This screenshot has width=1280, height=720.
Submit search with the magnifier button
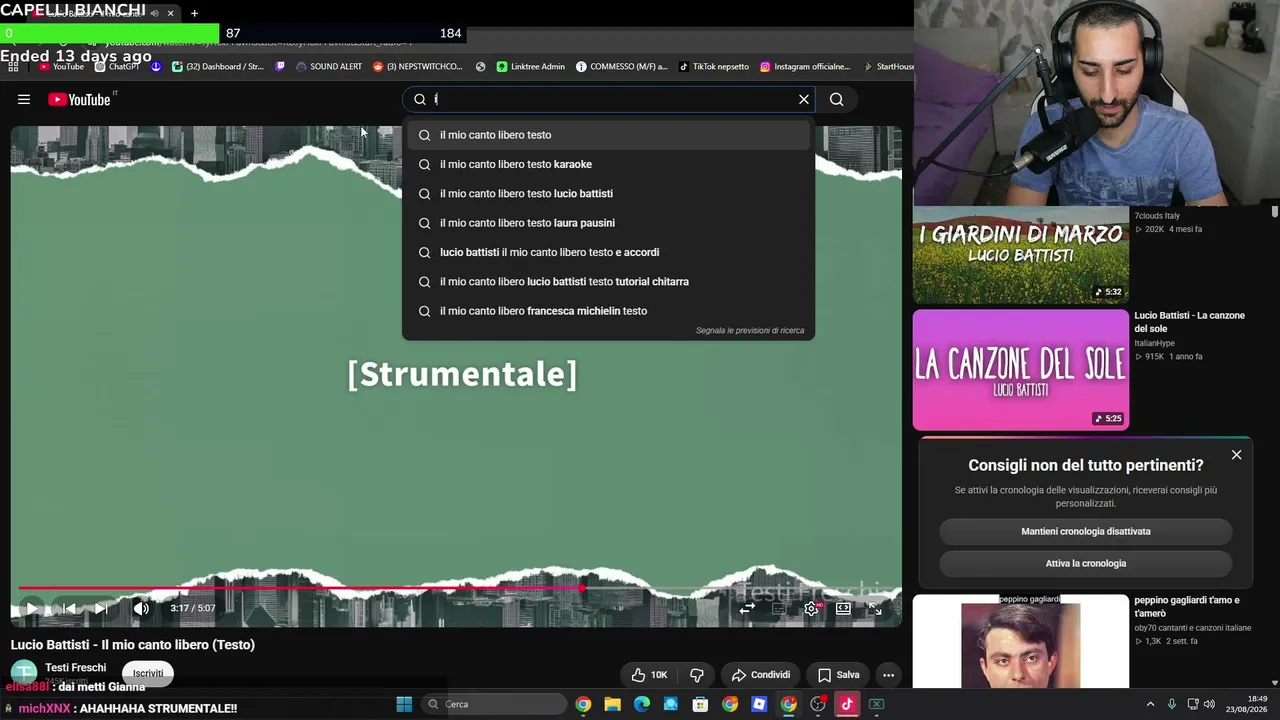point(837,99)
